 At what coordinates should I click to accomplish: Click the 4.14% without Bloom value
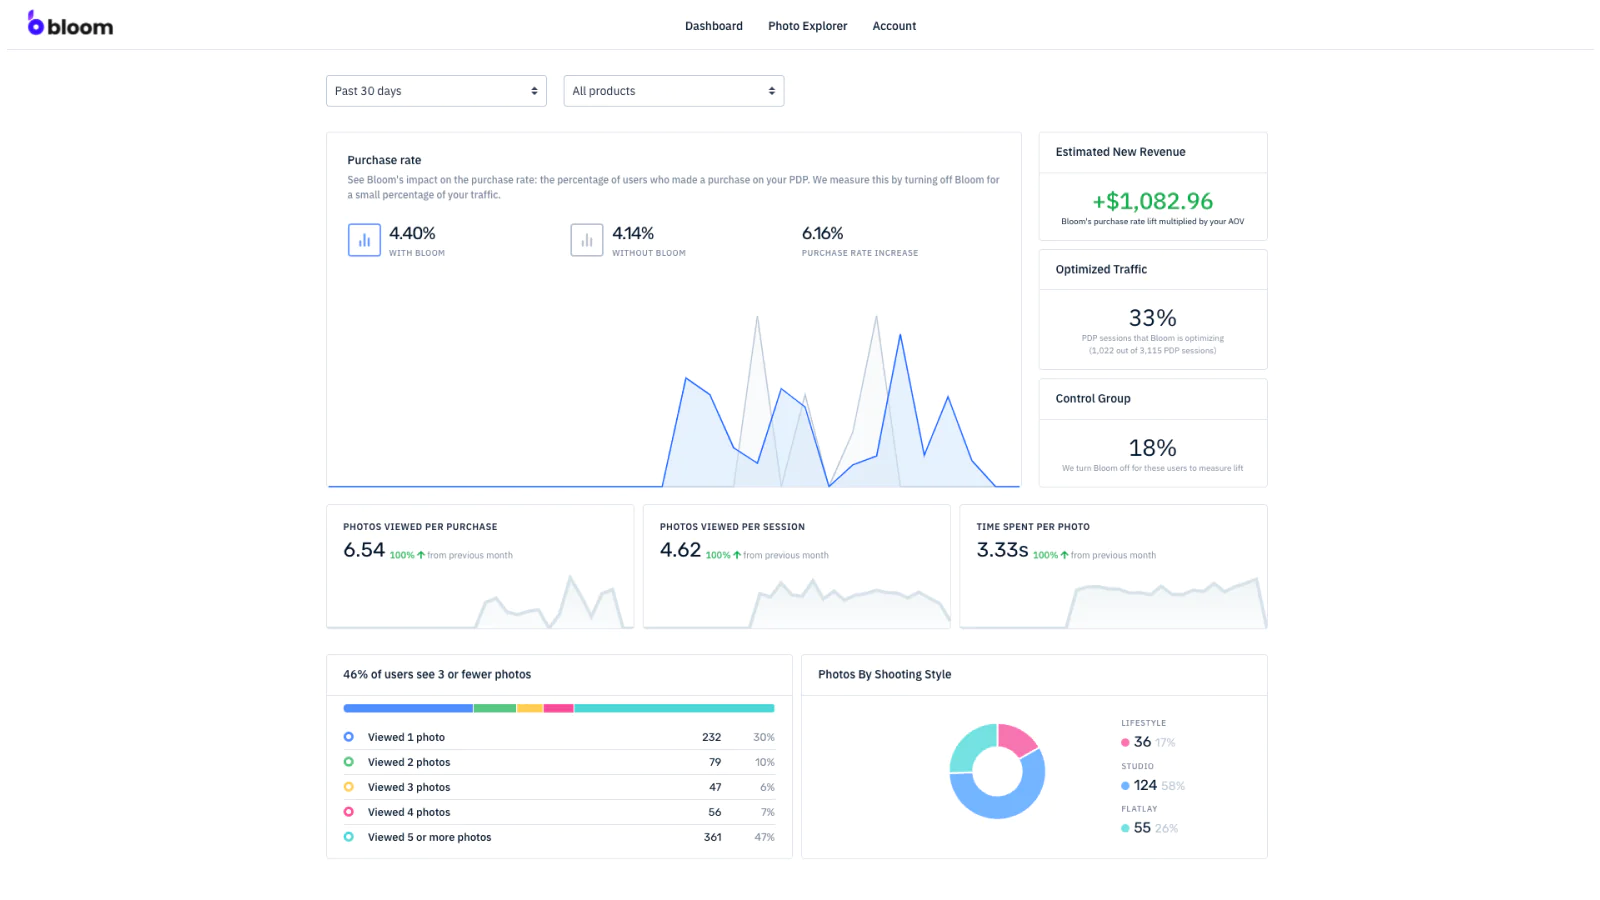click(x=633, y=233)
